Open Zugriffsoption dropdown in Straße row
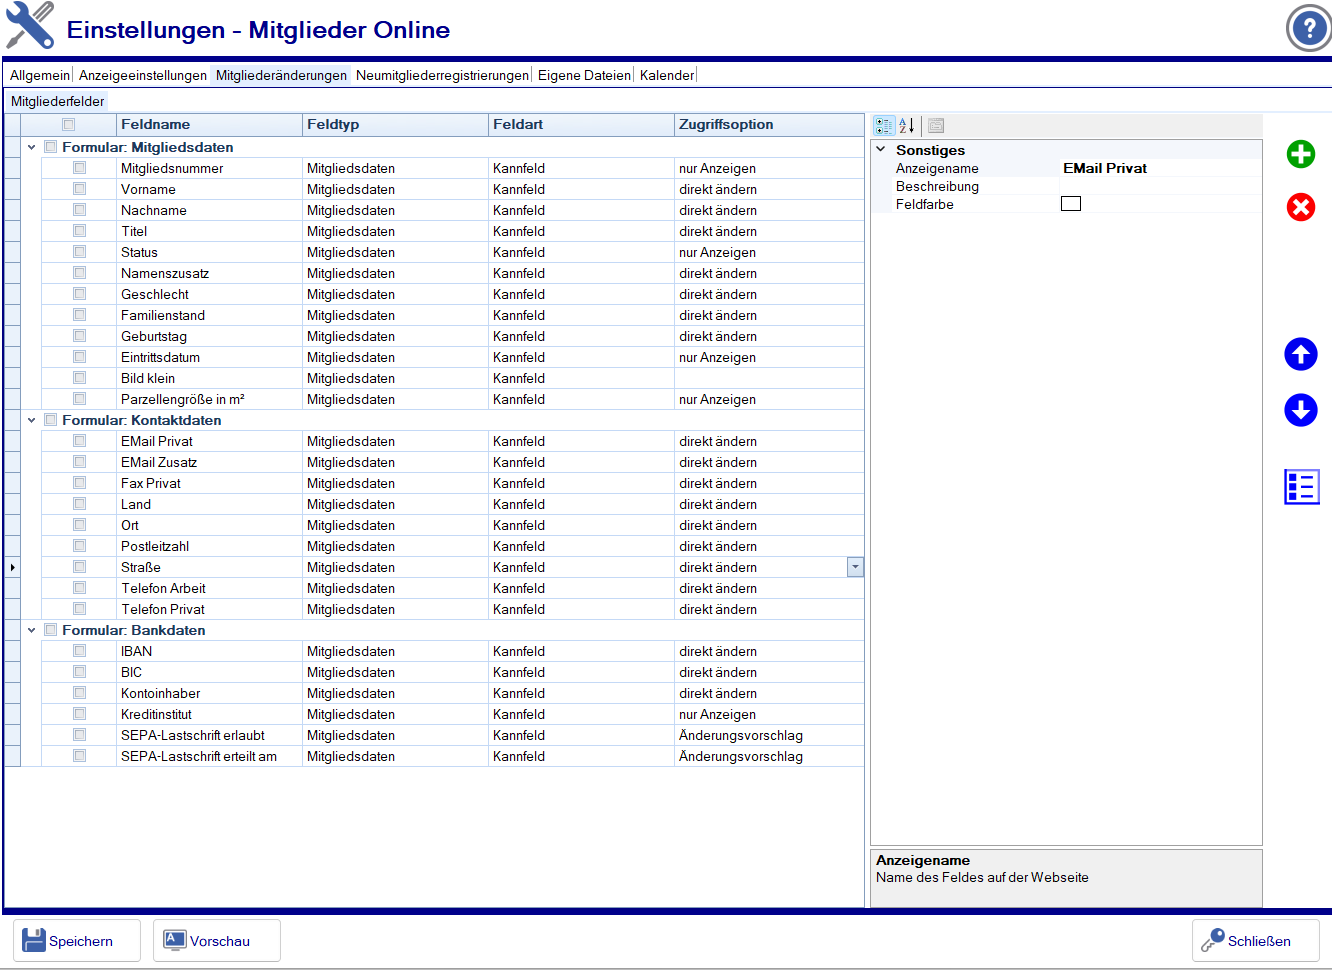This screenshot has width=1332, height=970. point(855,567)
